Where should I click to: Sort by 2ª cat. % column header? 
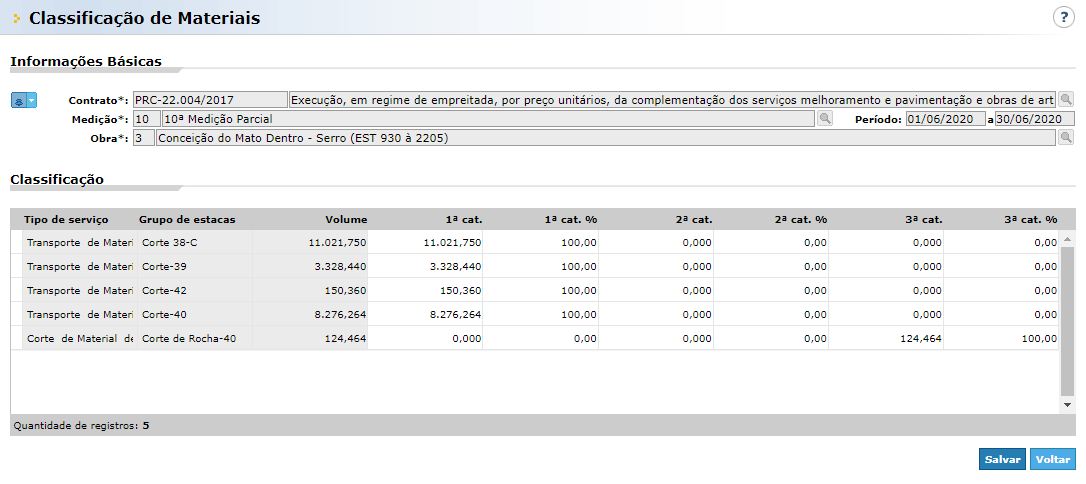point(801,219)
